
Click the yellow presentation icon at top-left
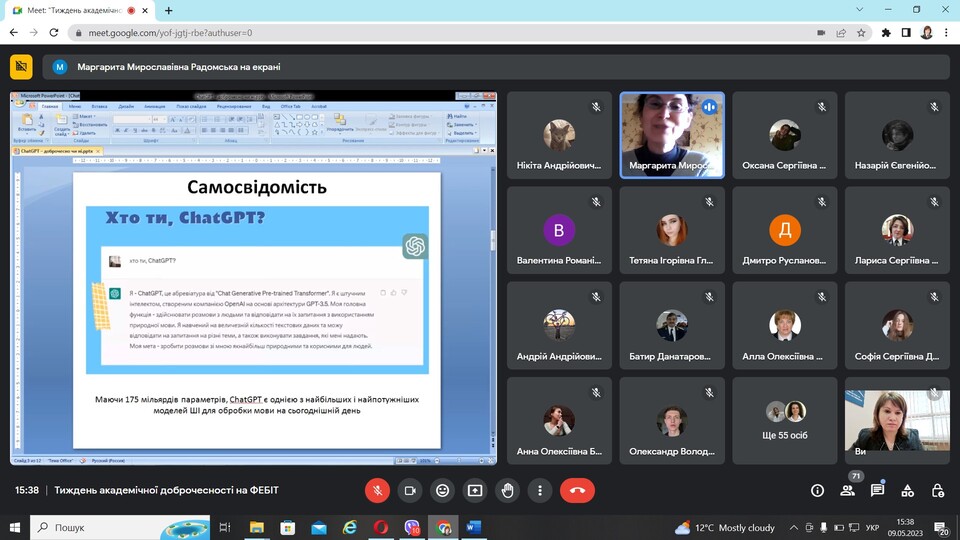coord(21,67)
